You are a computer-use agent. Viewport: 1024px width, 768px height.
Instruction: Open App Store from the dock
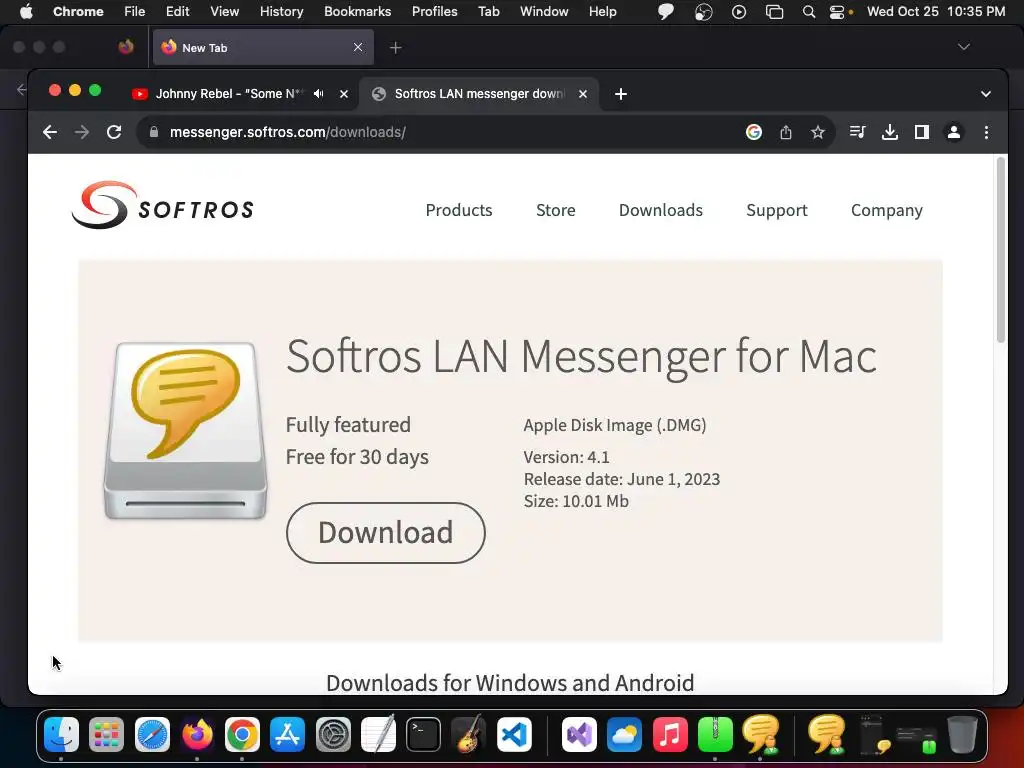pos(287,735)
